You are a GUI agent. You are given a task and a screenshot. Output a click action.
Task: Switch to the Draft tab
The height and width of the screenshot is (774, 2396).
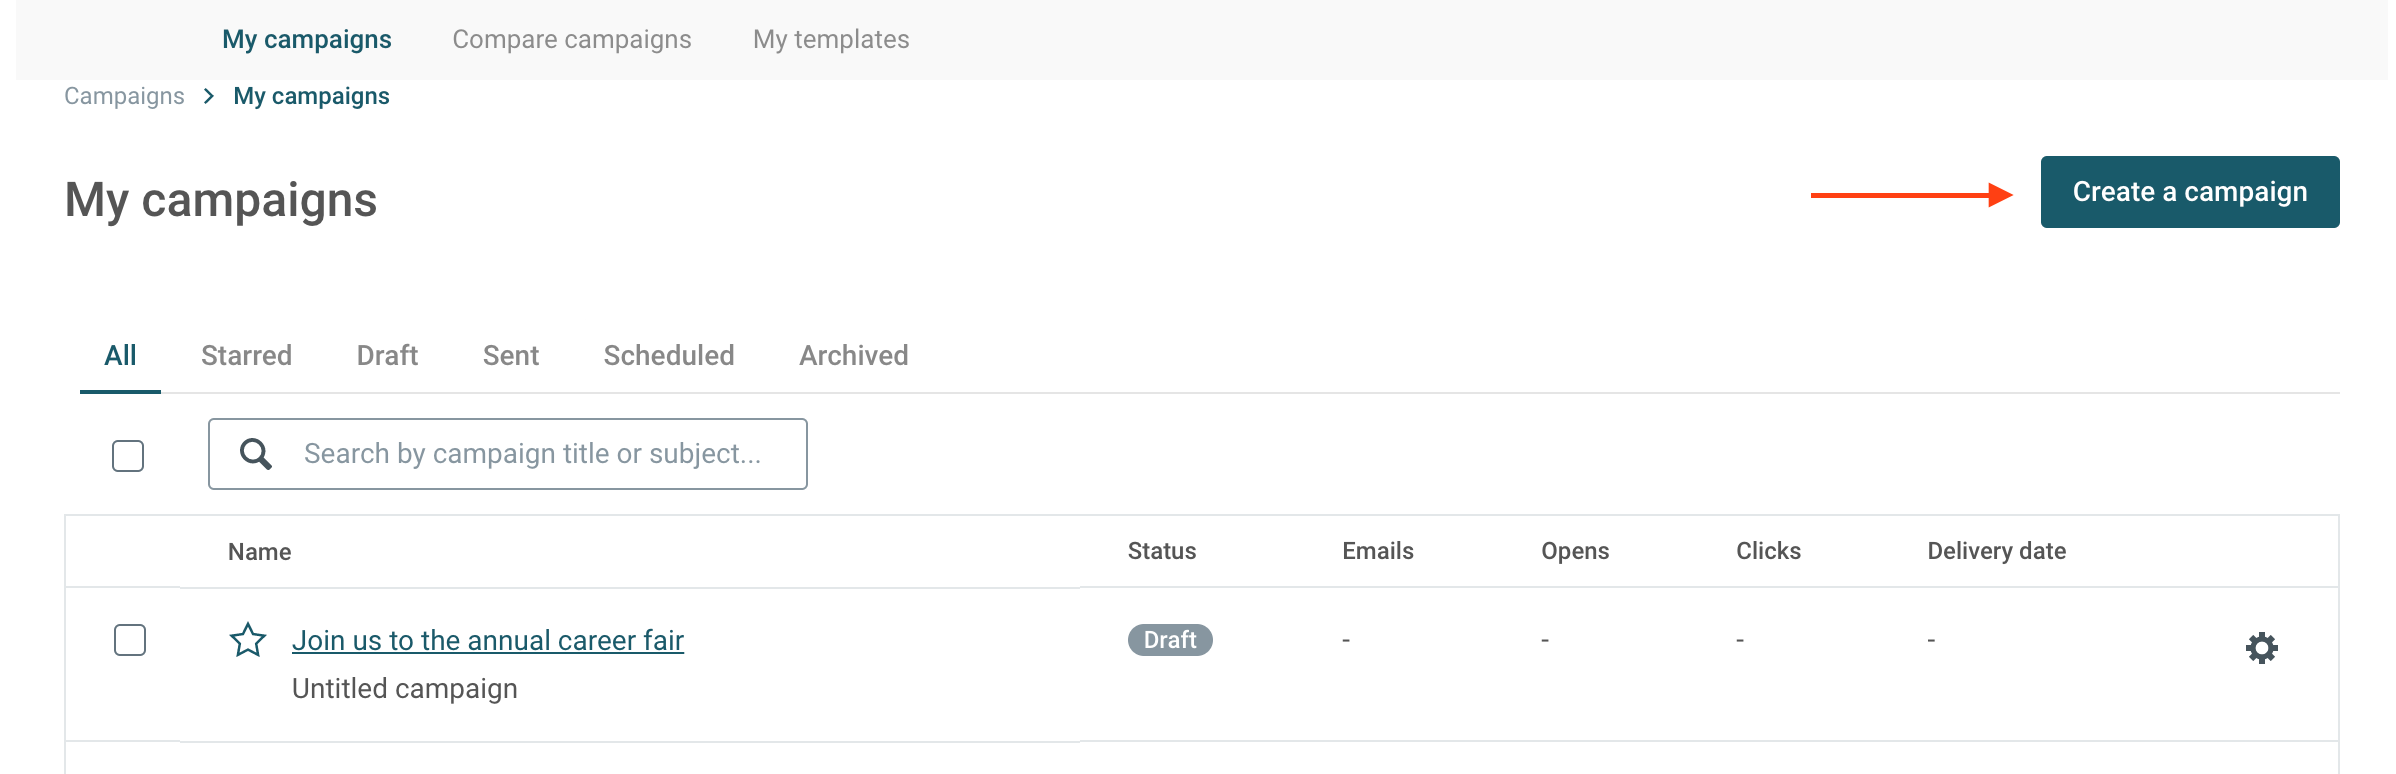click(387, 356)
